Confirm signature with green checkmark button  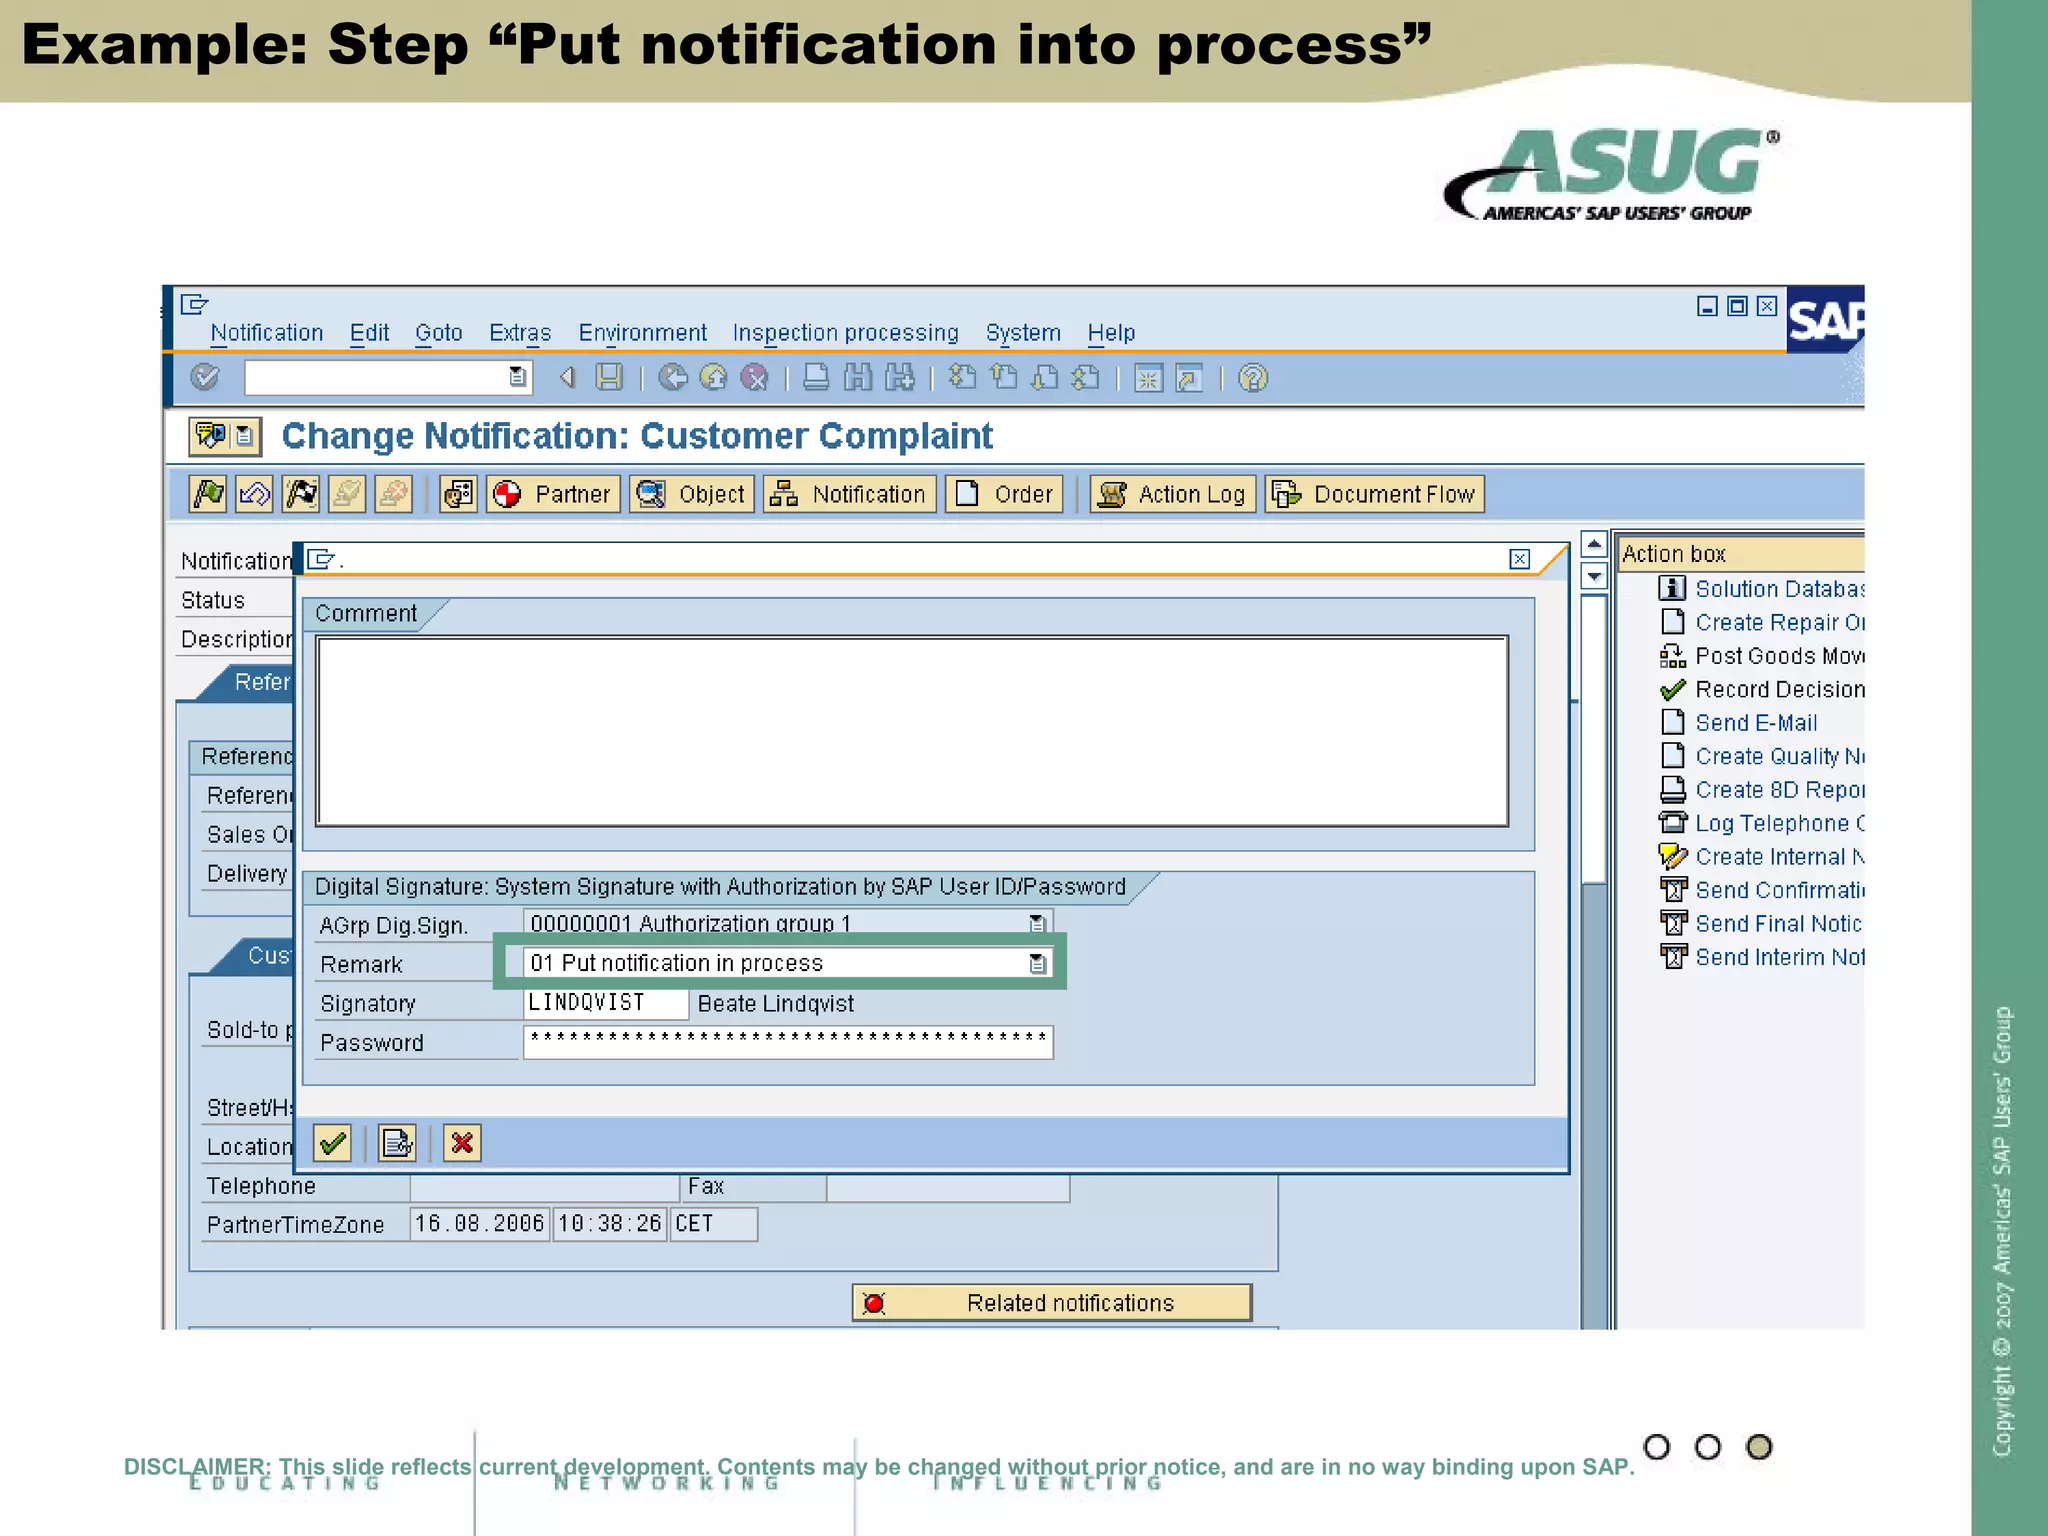(x=332, y=1142)
